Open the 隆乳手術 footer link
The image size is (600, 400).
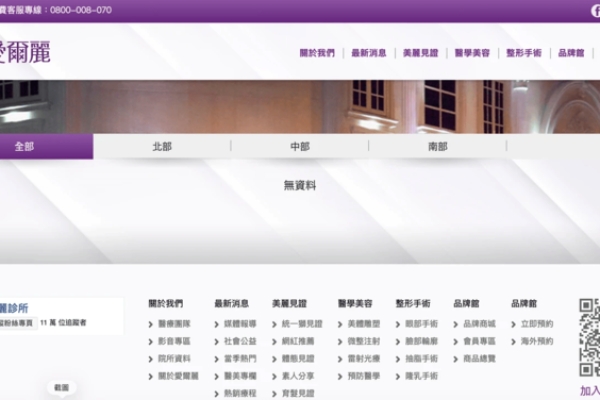tap(421, 376)
